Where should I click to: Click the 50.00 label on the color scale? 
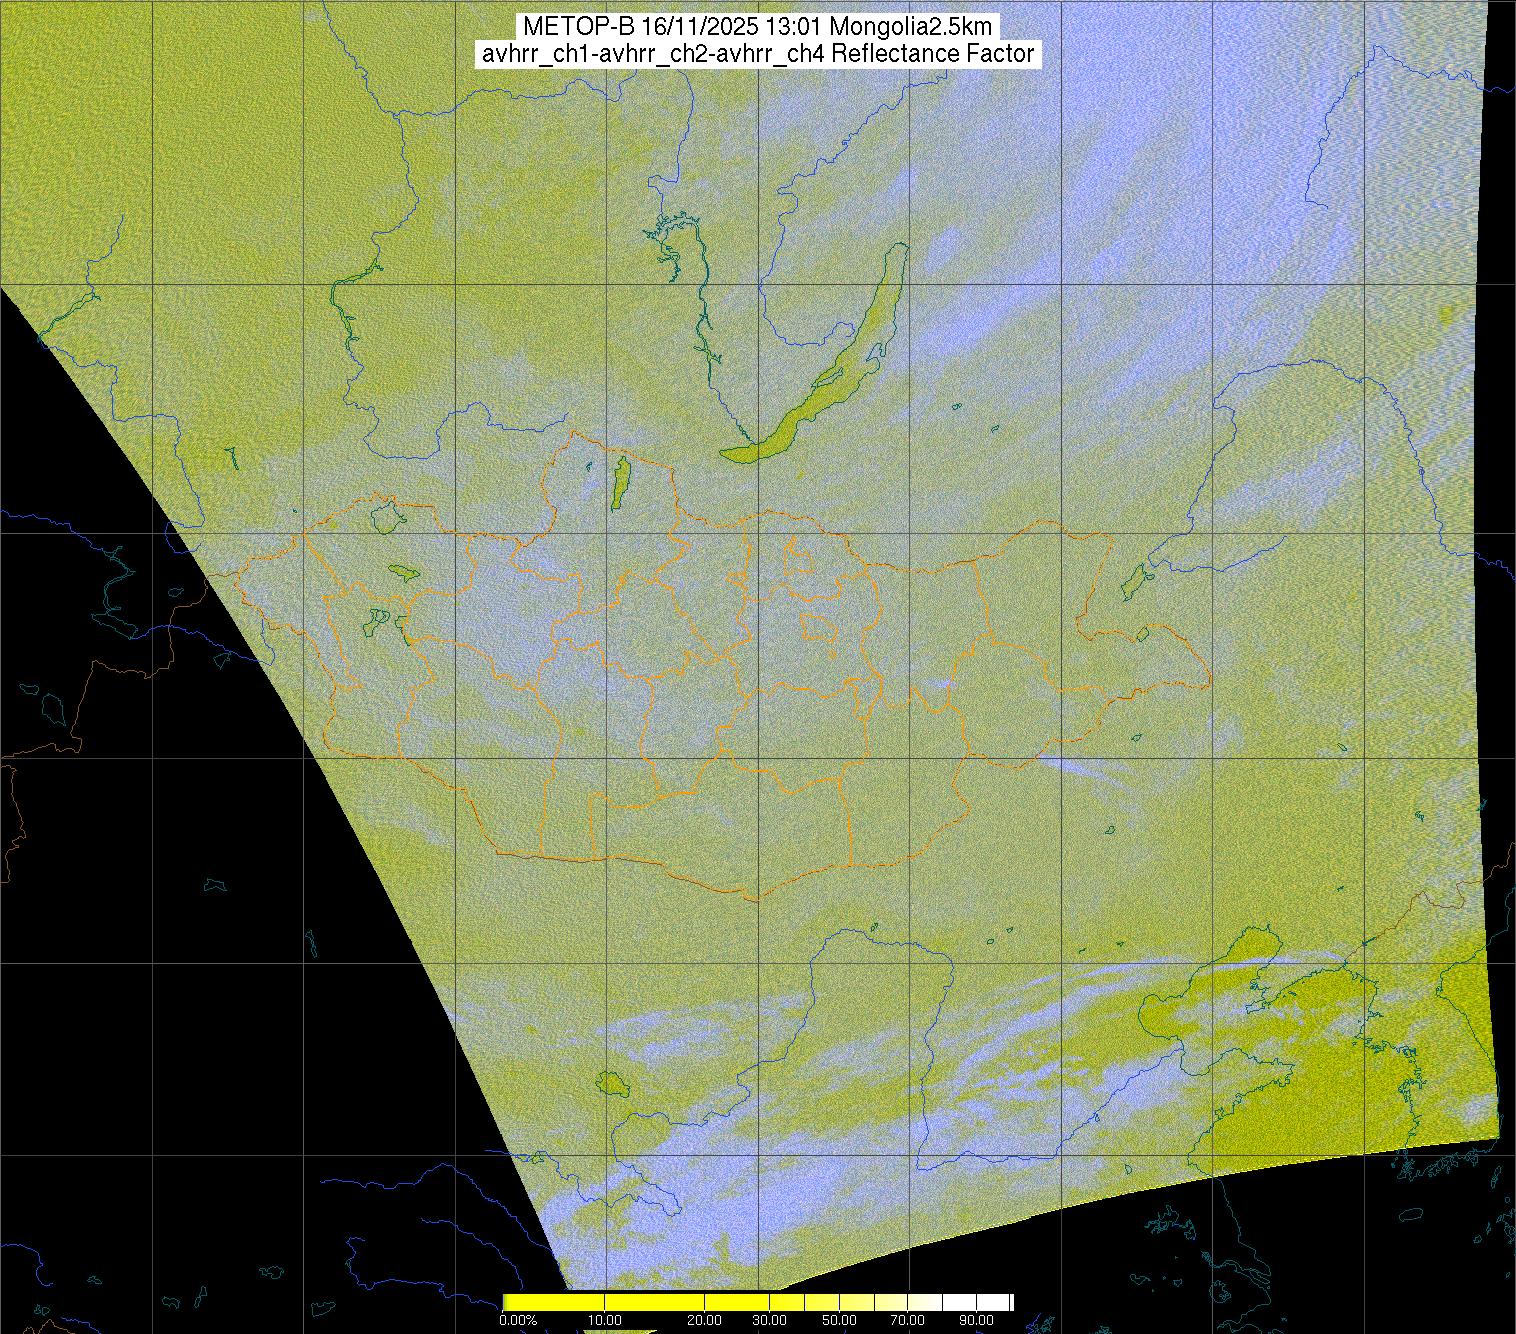tap(840, 1320)
